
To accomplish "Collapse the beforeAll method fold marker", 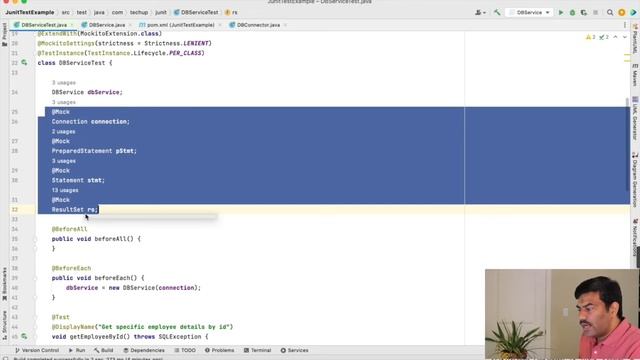I will pyautogui.click(x=35, y=239).
